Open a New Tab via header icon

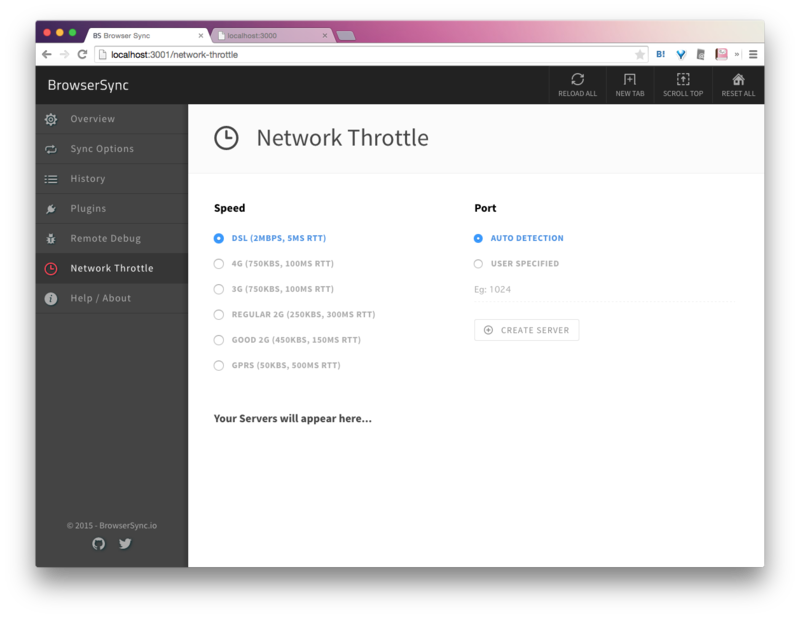coord(630,80)
